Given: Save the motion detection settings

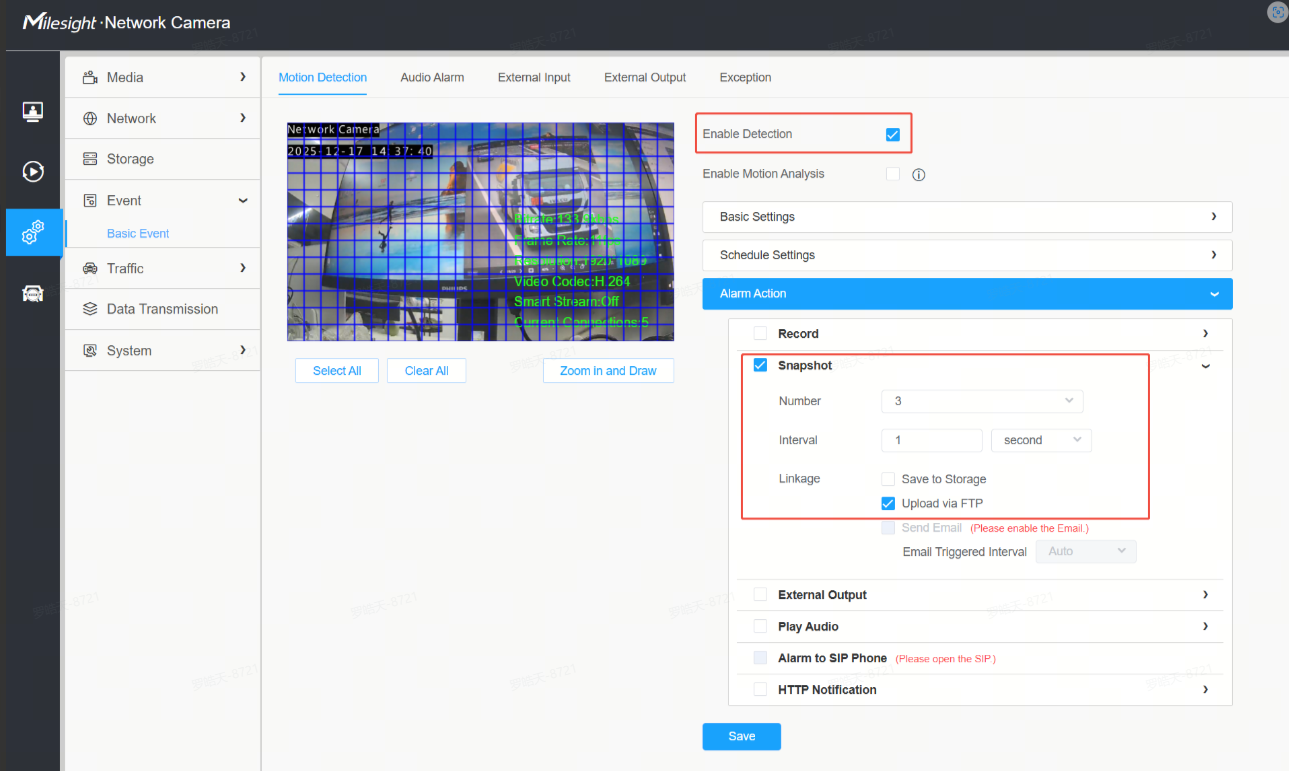Looking at the screenshot, I should pyautogui.click(x=741, y=737).
